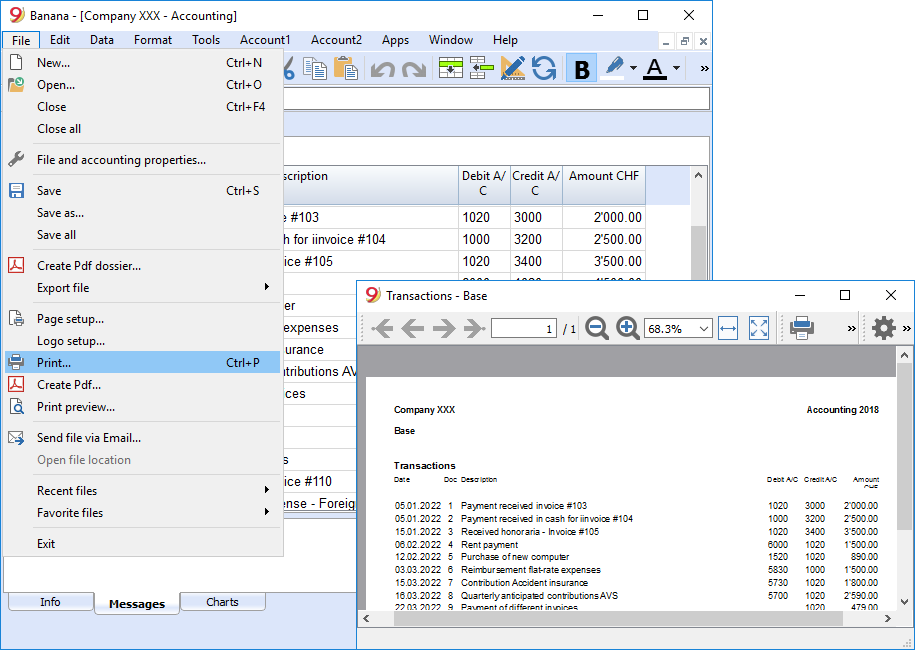Select Open... from File menu
Viewport: 915px width, 650px height.
point(143,85)
